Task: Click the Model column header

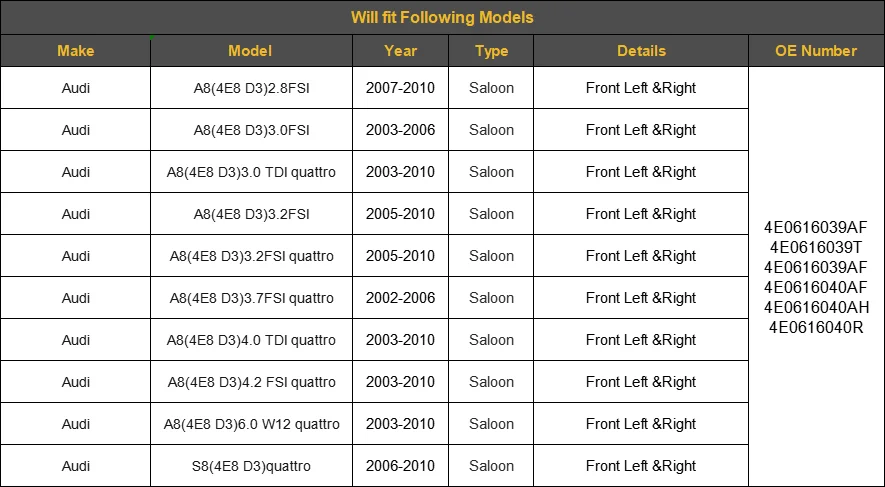Action: [251, 51]
